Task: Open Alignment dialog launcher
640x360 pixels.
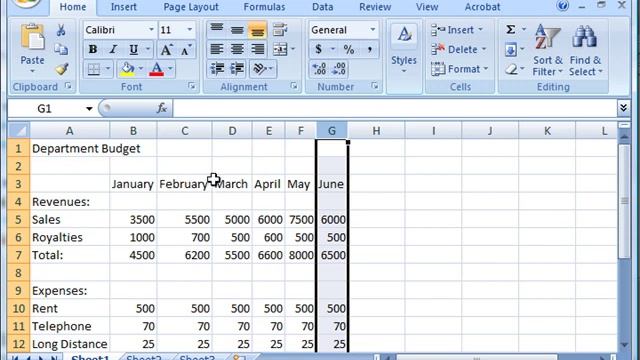Action: [293, 86]
